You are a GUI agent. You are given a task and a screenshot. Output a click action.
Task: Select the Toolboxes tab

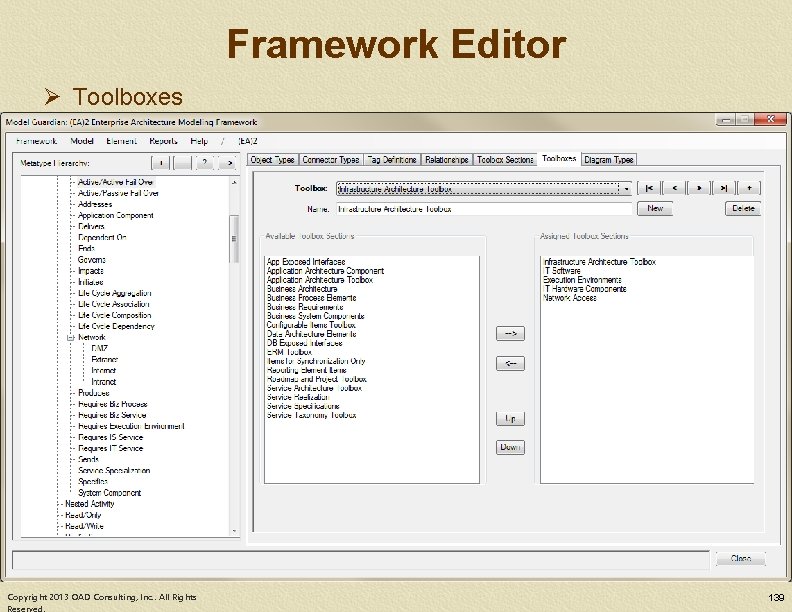pyautogui.click(x=559, y=159)
